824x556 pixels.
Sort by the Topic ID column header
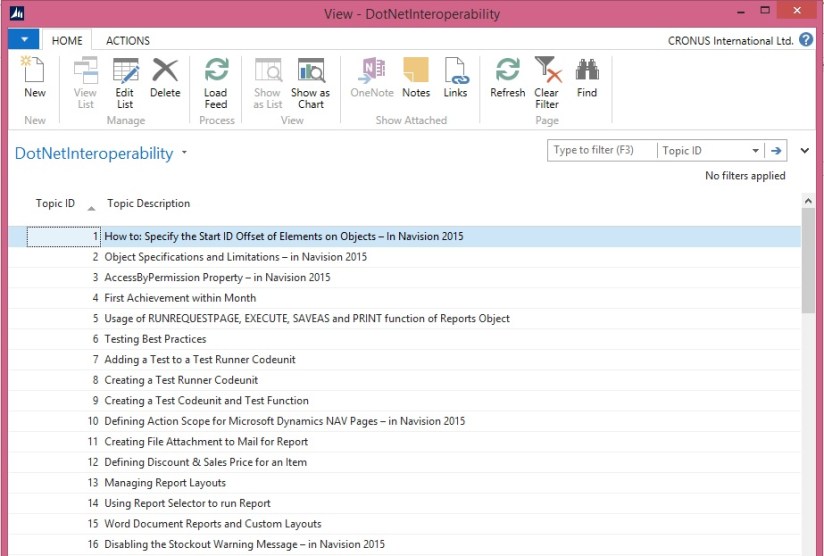click(55, 203)
